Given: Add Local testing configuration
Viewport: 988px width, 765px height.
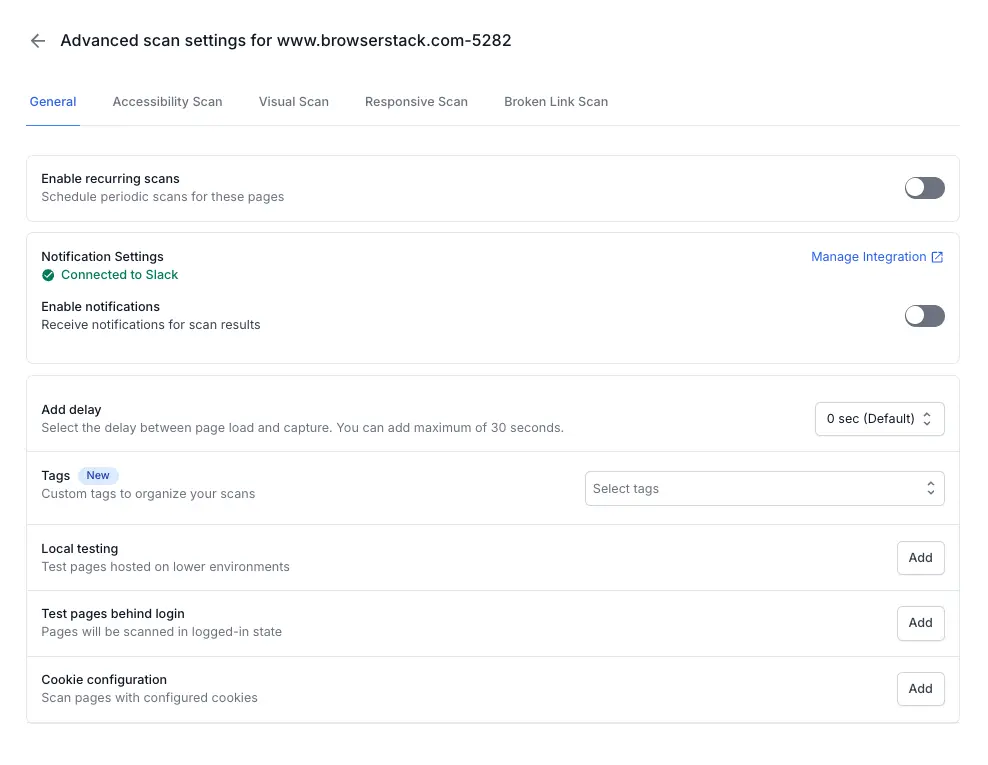Looking at the screenshot, I should click(920, 558).
